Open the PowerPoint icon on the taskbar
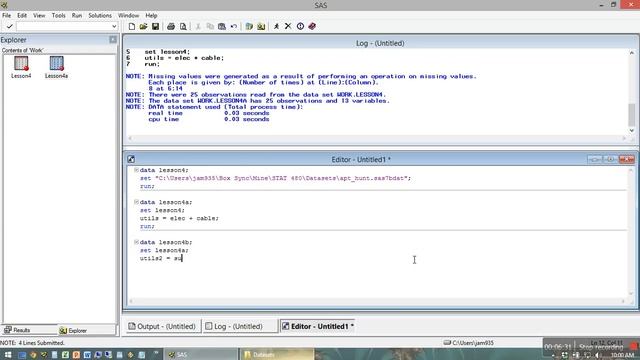 coord(76,355)
